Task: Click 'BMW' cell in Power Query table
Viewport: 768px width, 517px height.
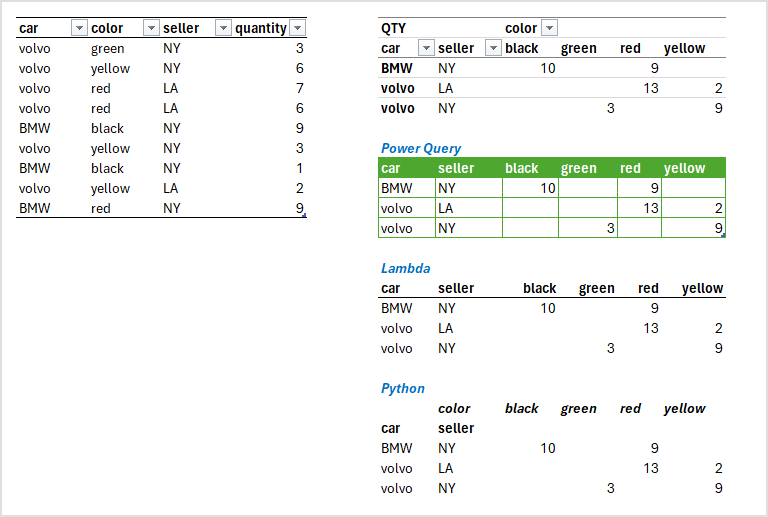Action: (x=397, y=188)
